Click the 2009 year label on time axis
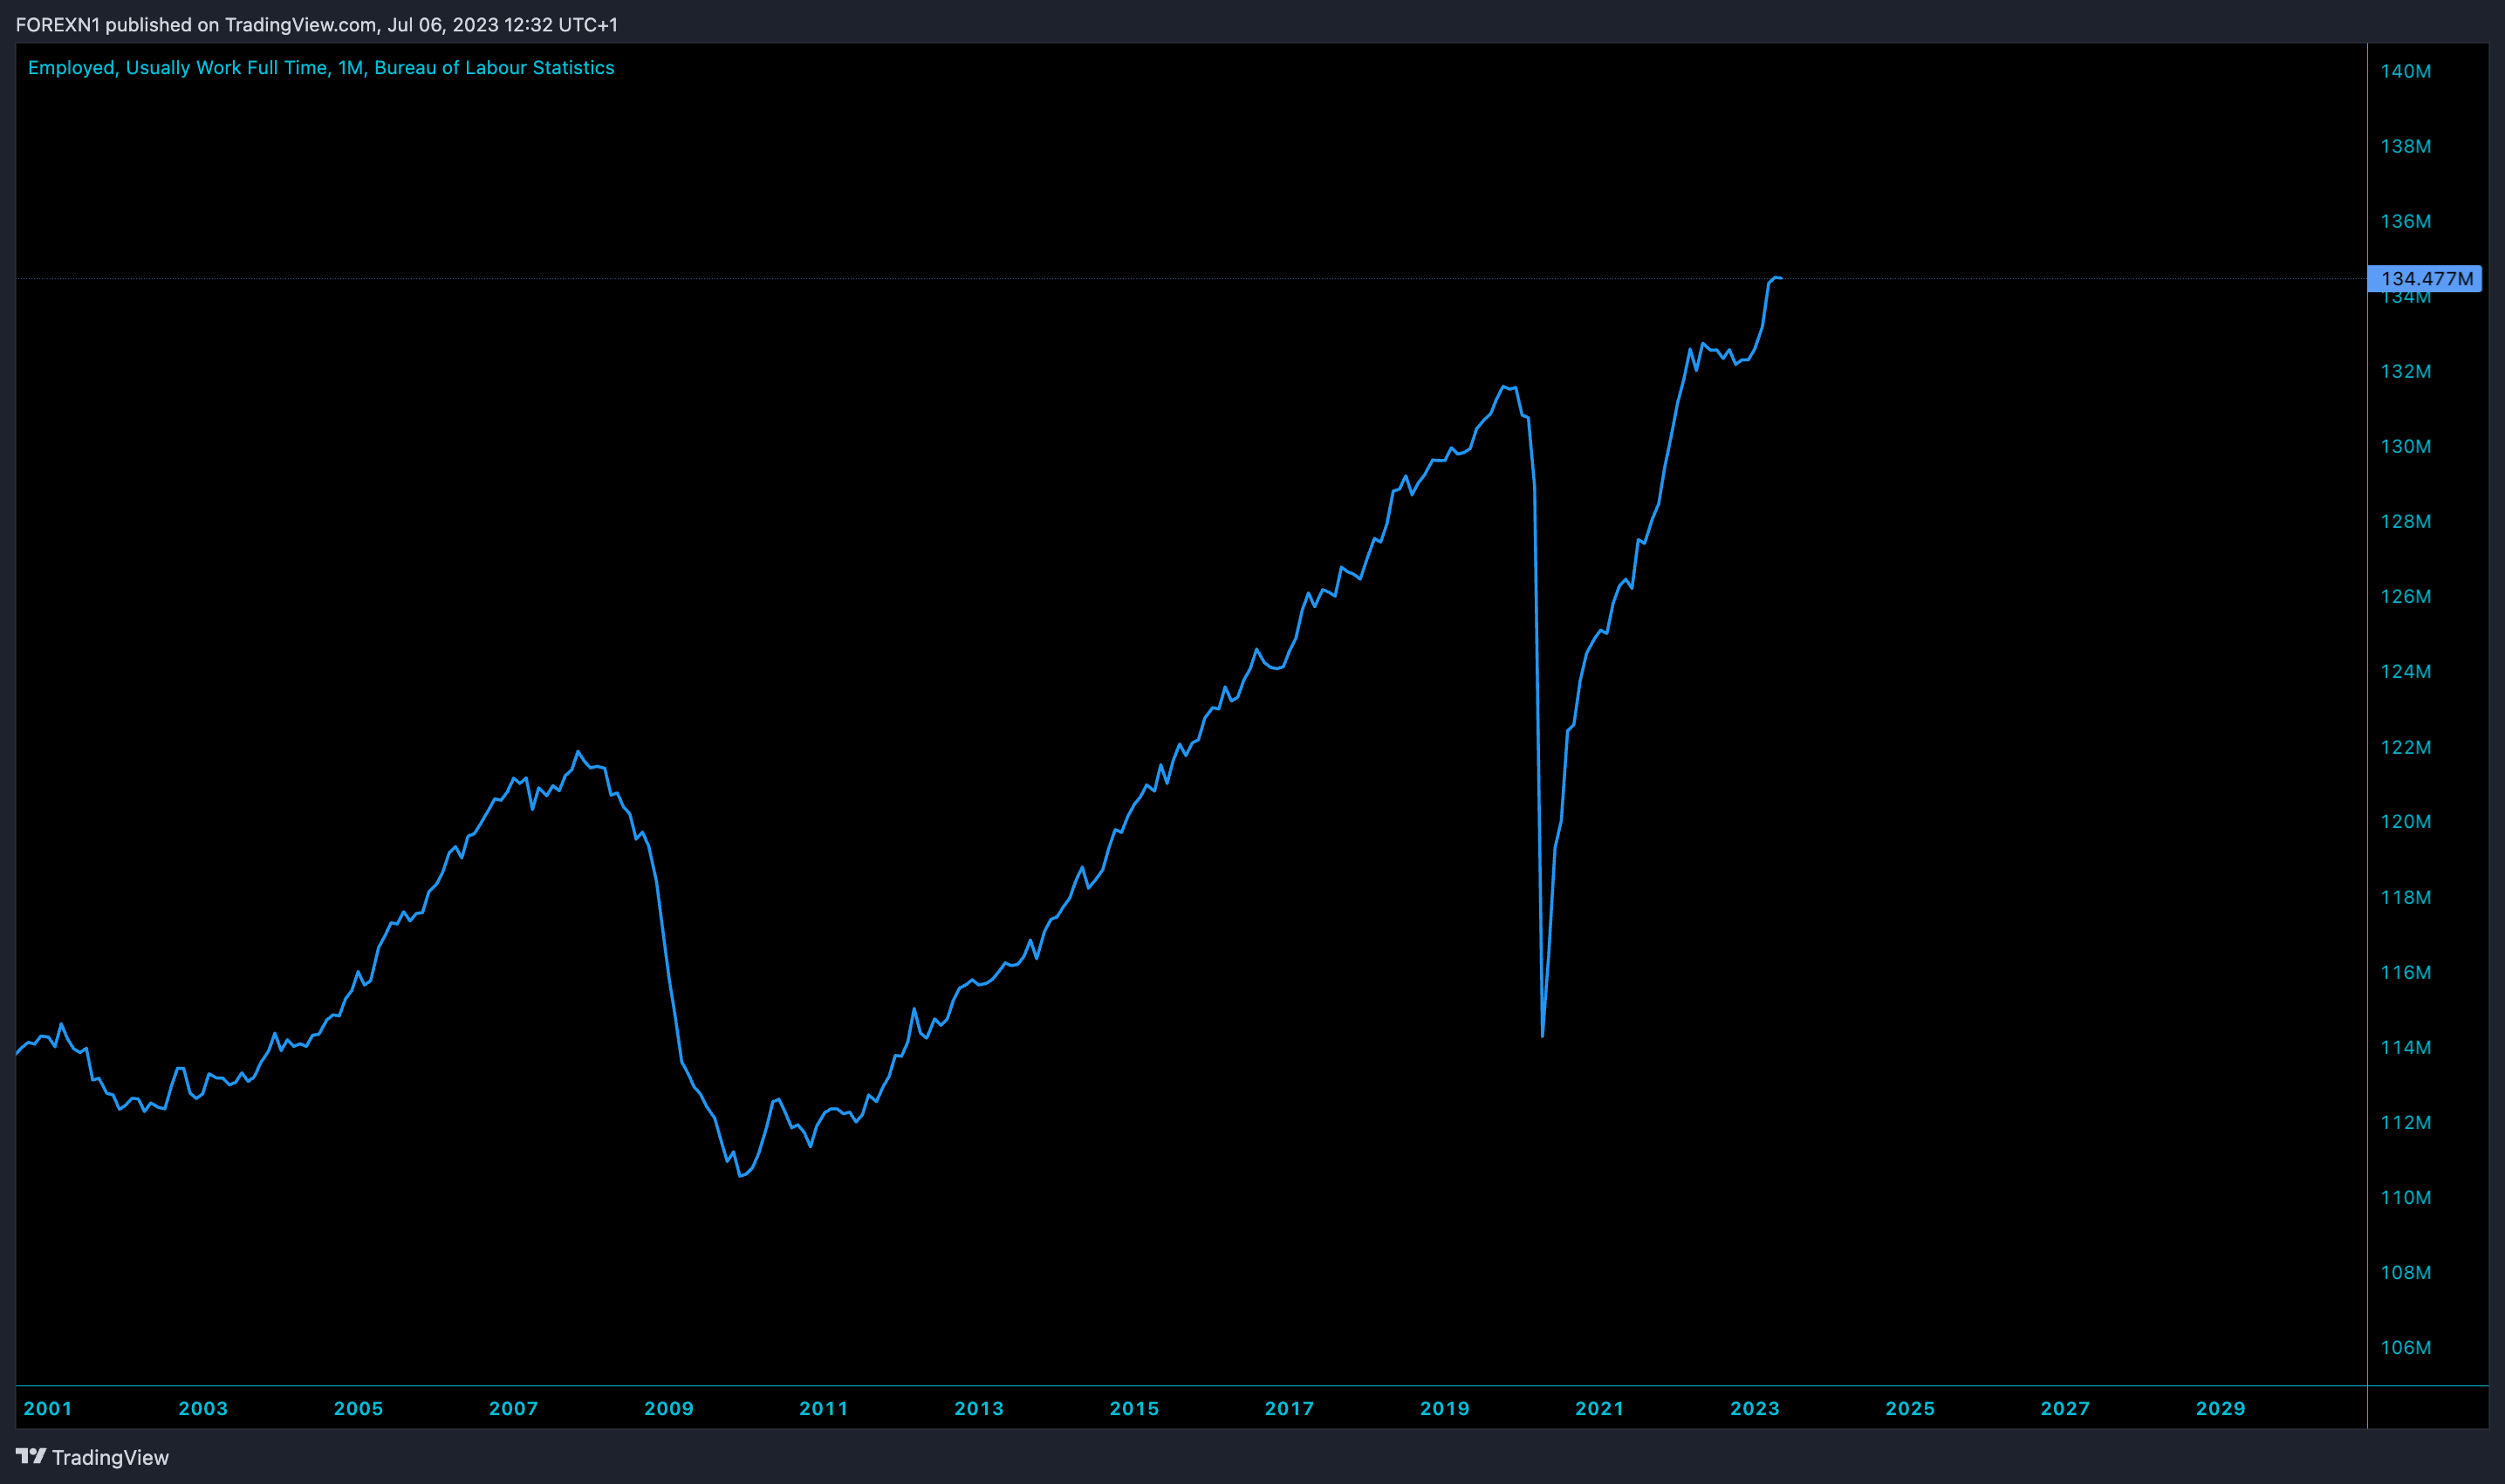Viewport: 2505px width, 1484px height. [669, 1408]
